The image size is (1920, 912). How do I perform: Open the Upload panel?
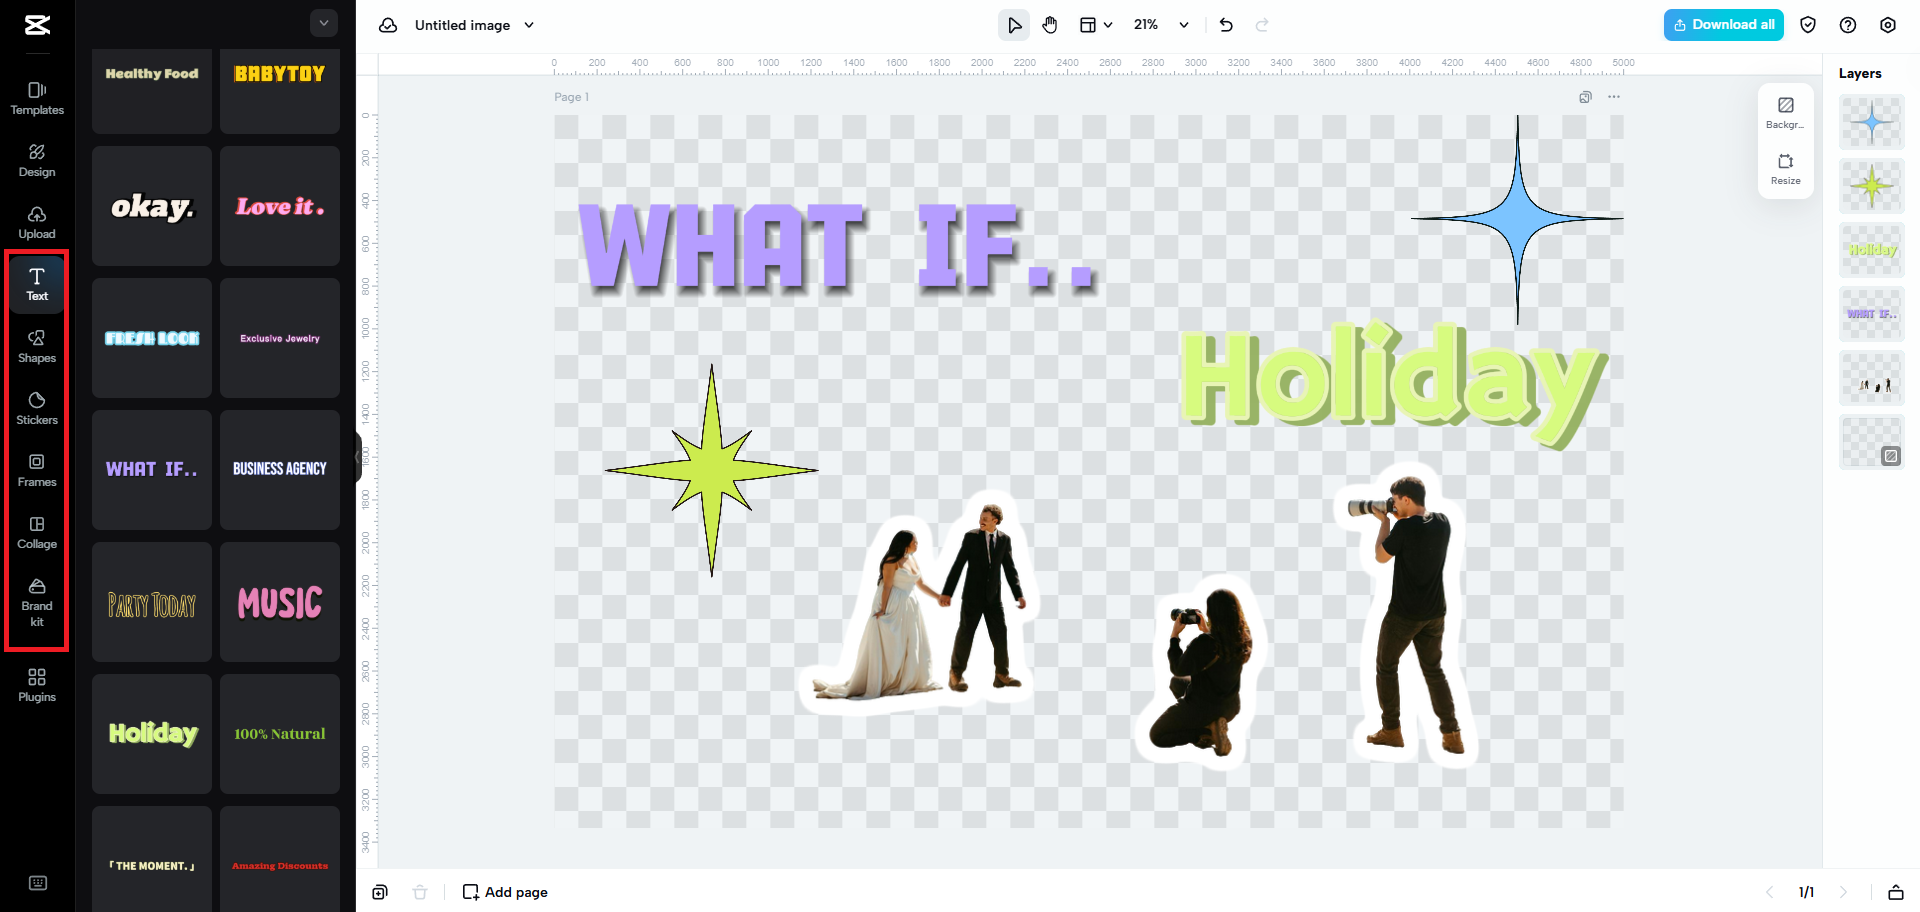click(x=36, y=221)
